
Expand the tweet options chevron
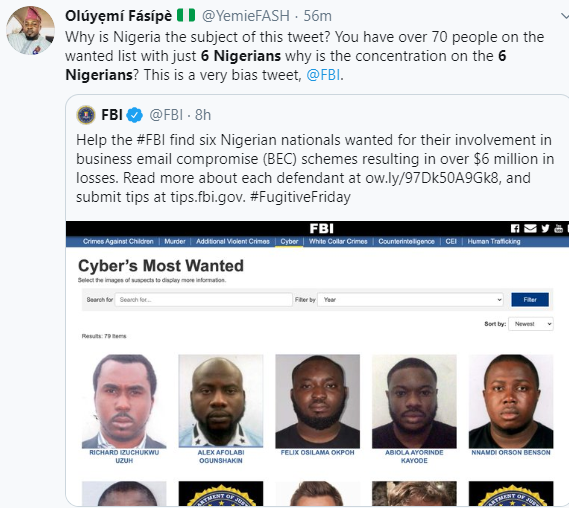[564, 16]
